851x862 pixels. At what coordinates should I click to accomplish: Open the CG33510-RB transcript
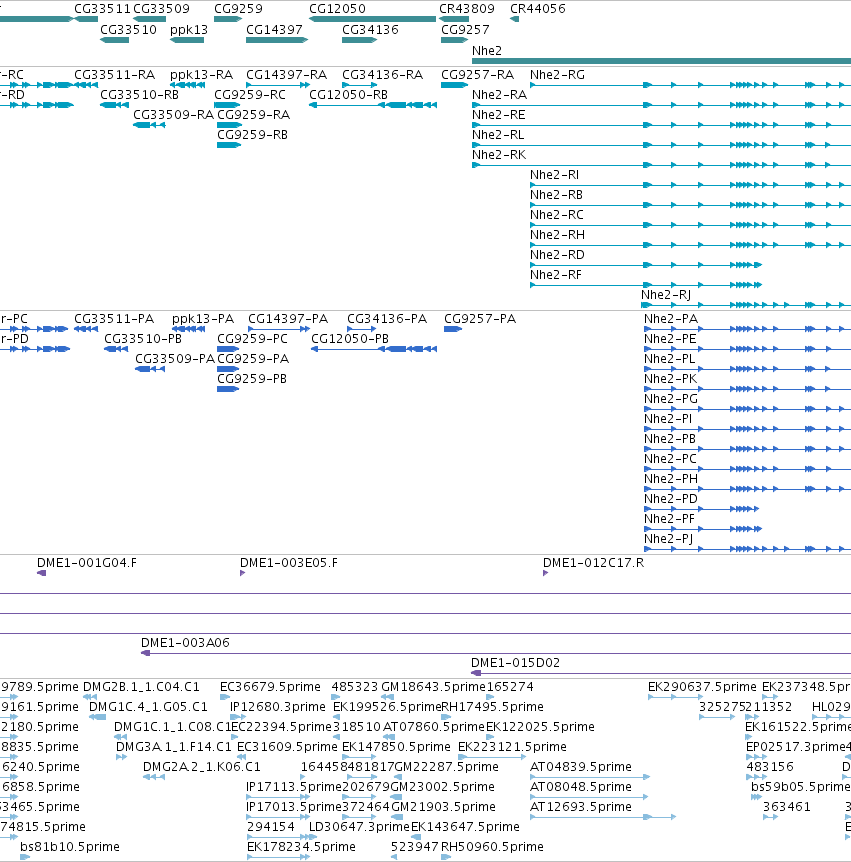(114, 105)
